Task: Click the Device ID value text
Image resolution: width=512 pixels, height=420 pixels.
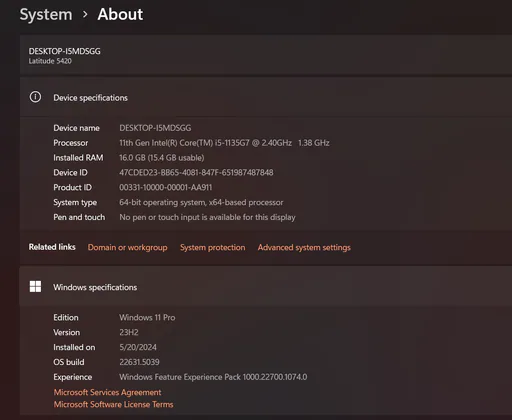Action: tap(196, 172)
